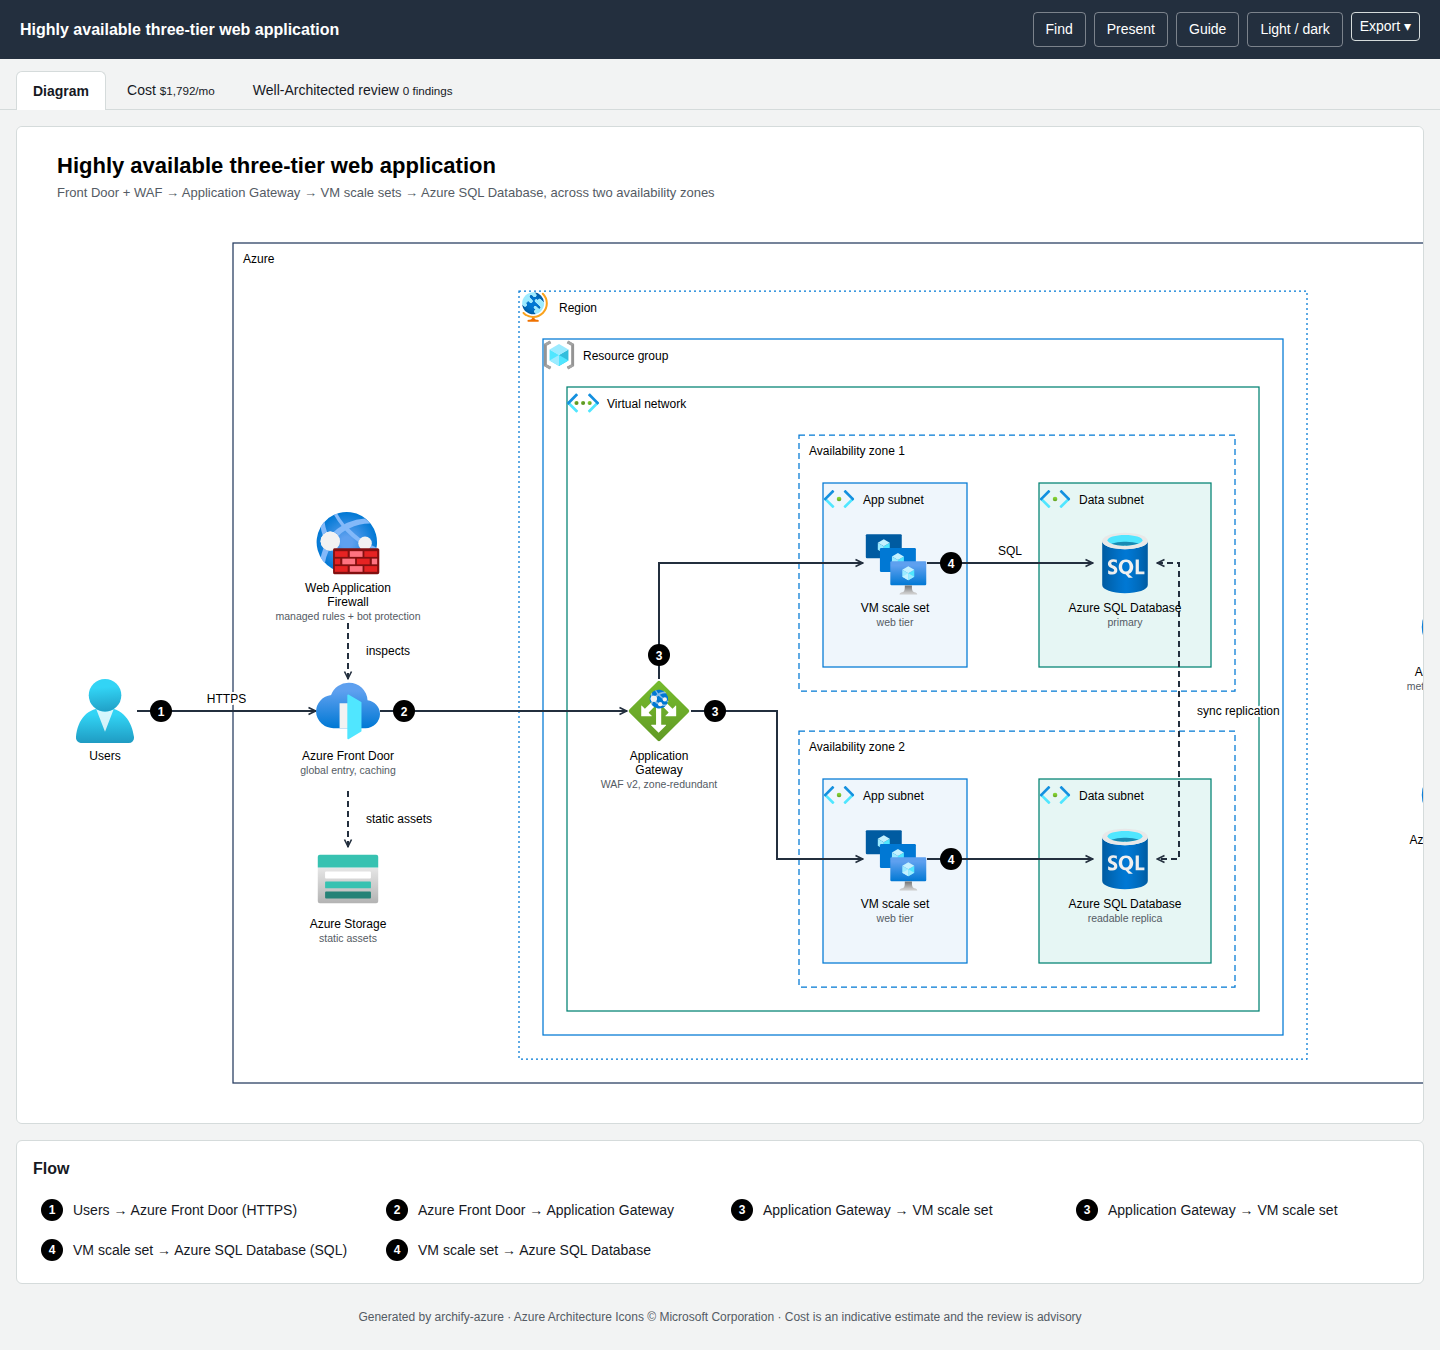Open the Well-Architected review tab
1440x1350 pixels.
coord(352,90)
